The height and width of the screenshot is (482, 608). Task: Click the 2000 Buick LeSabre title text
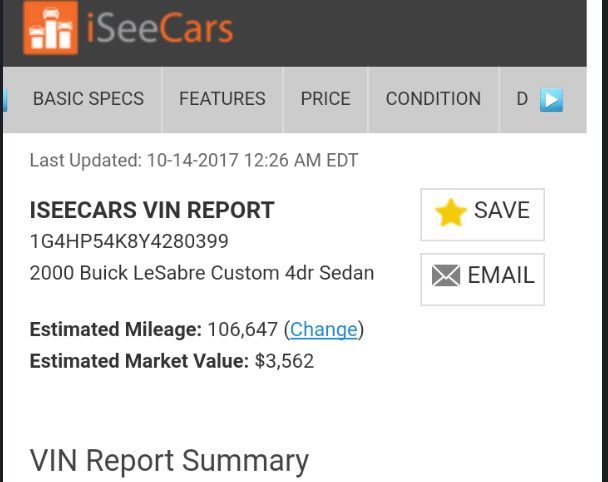coord(202,273)
